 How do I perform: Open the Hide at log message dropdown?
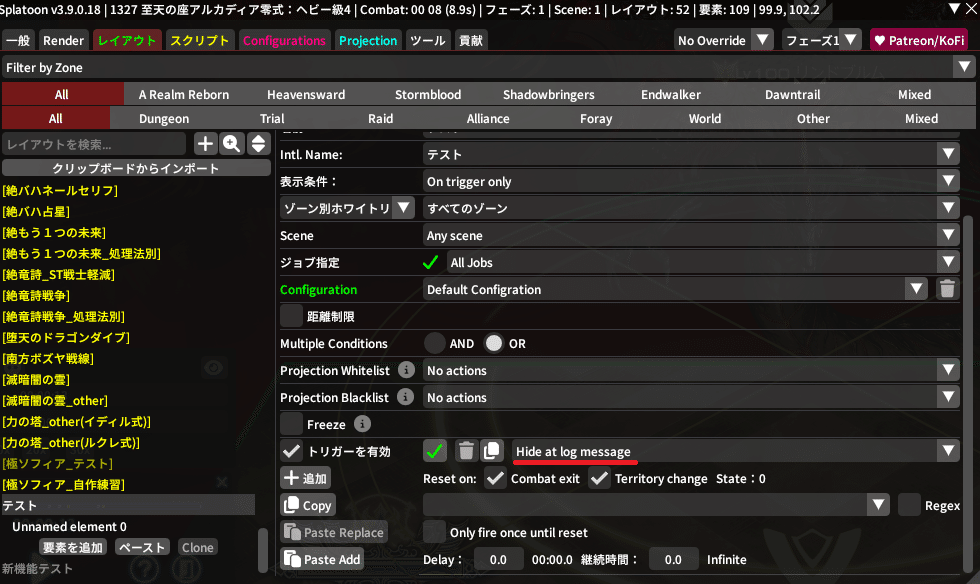[x=735, y=451]
